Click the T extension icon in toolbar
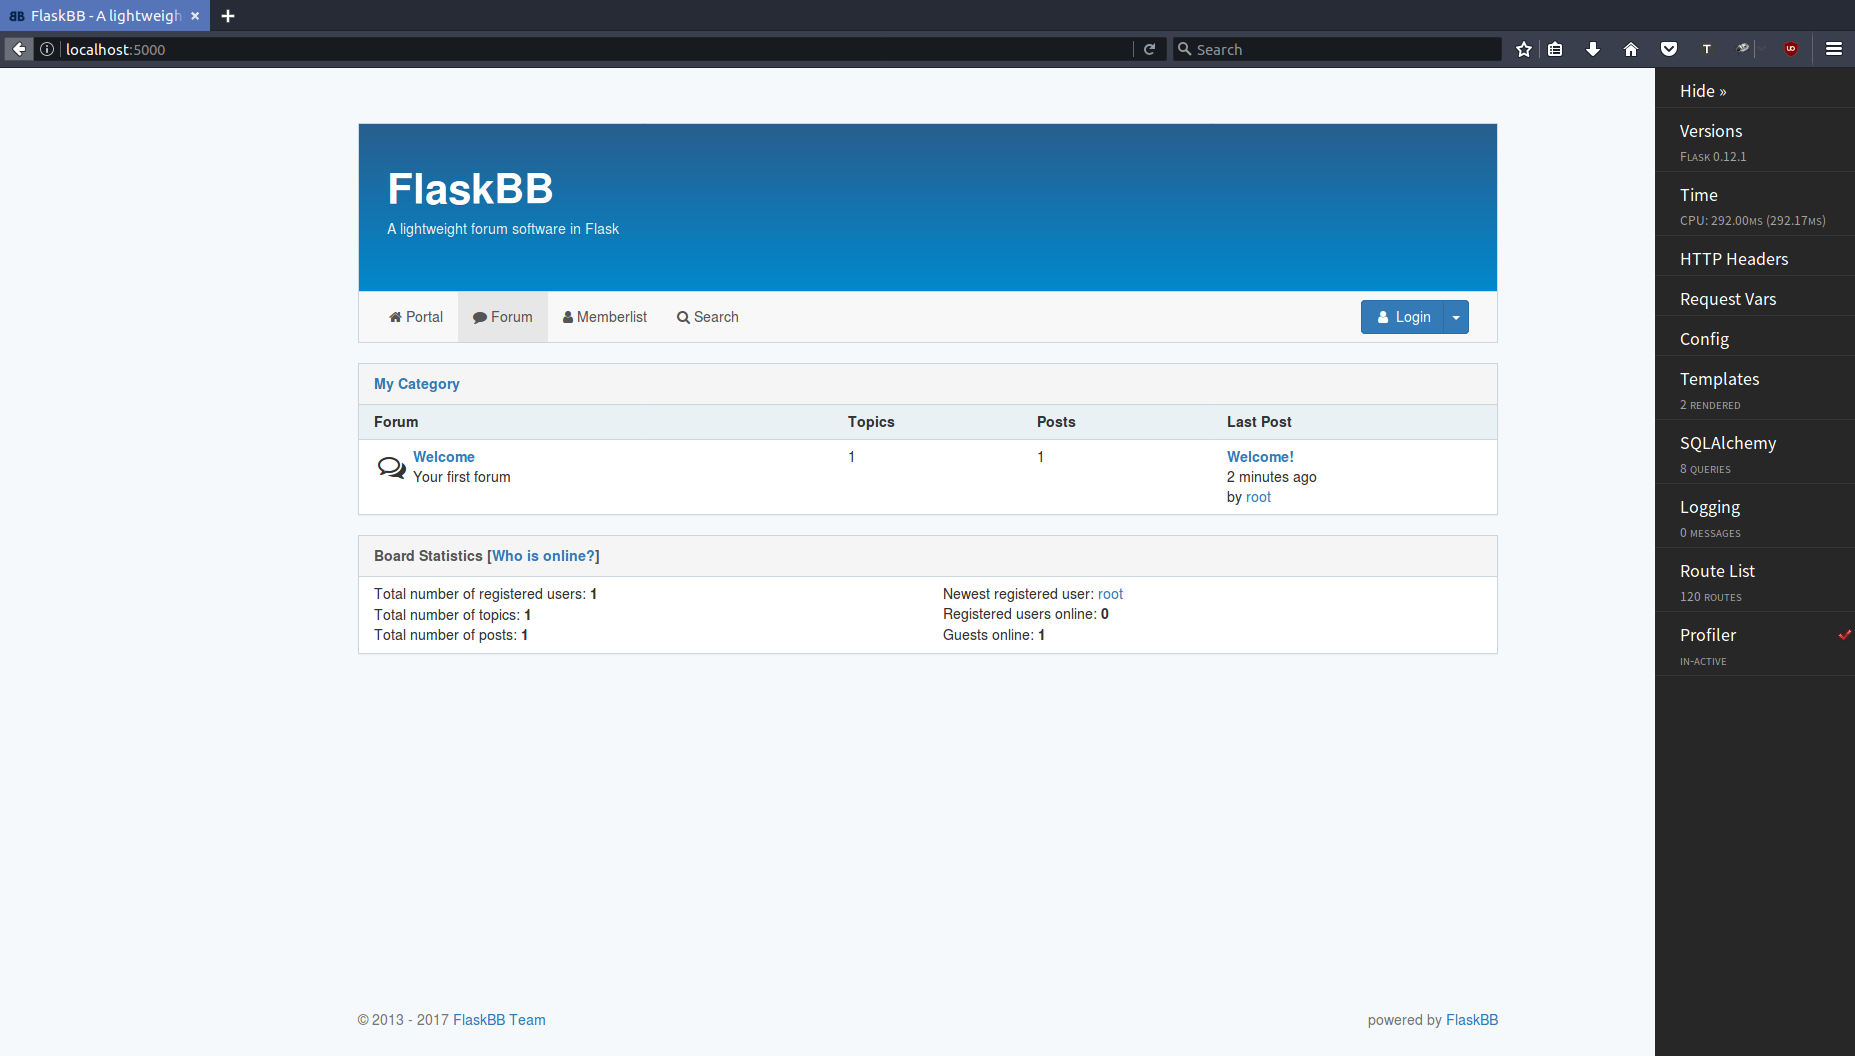 [x=1707, y=49]
